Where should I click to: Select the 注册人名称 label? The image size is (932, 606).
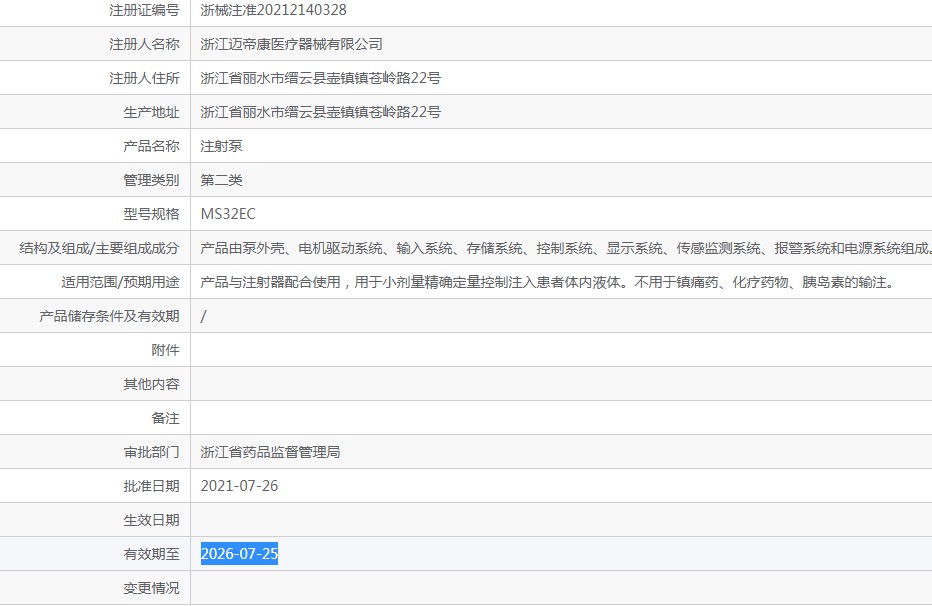tap(144, 44)
